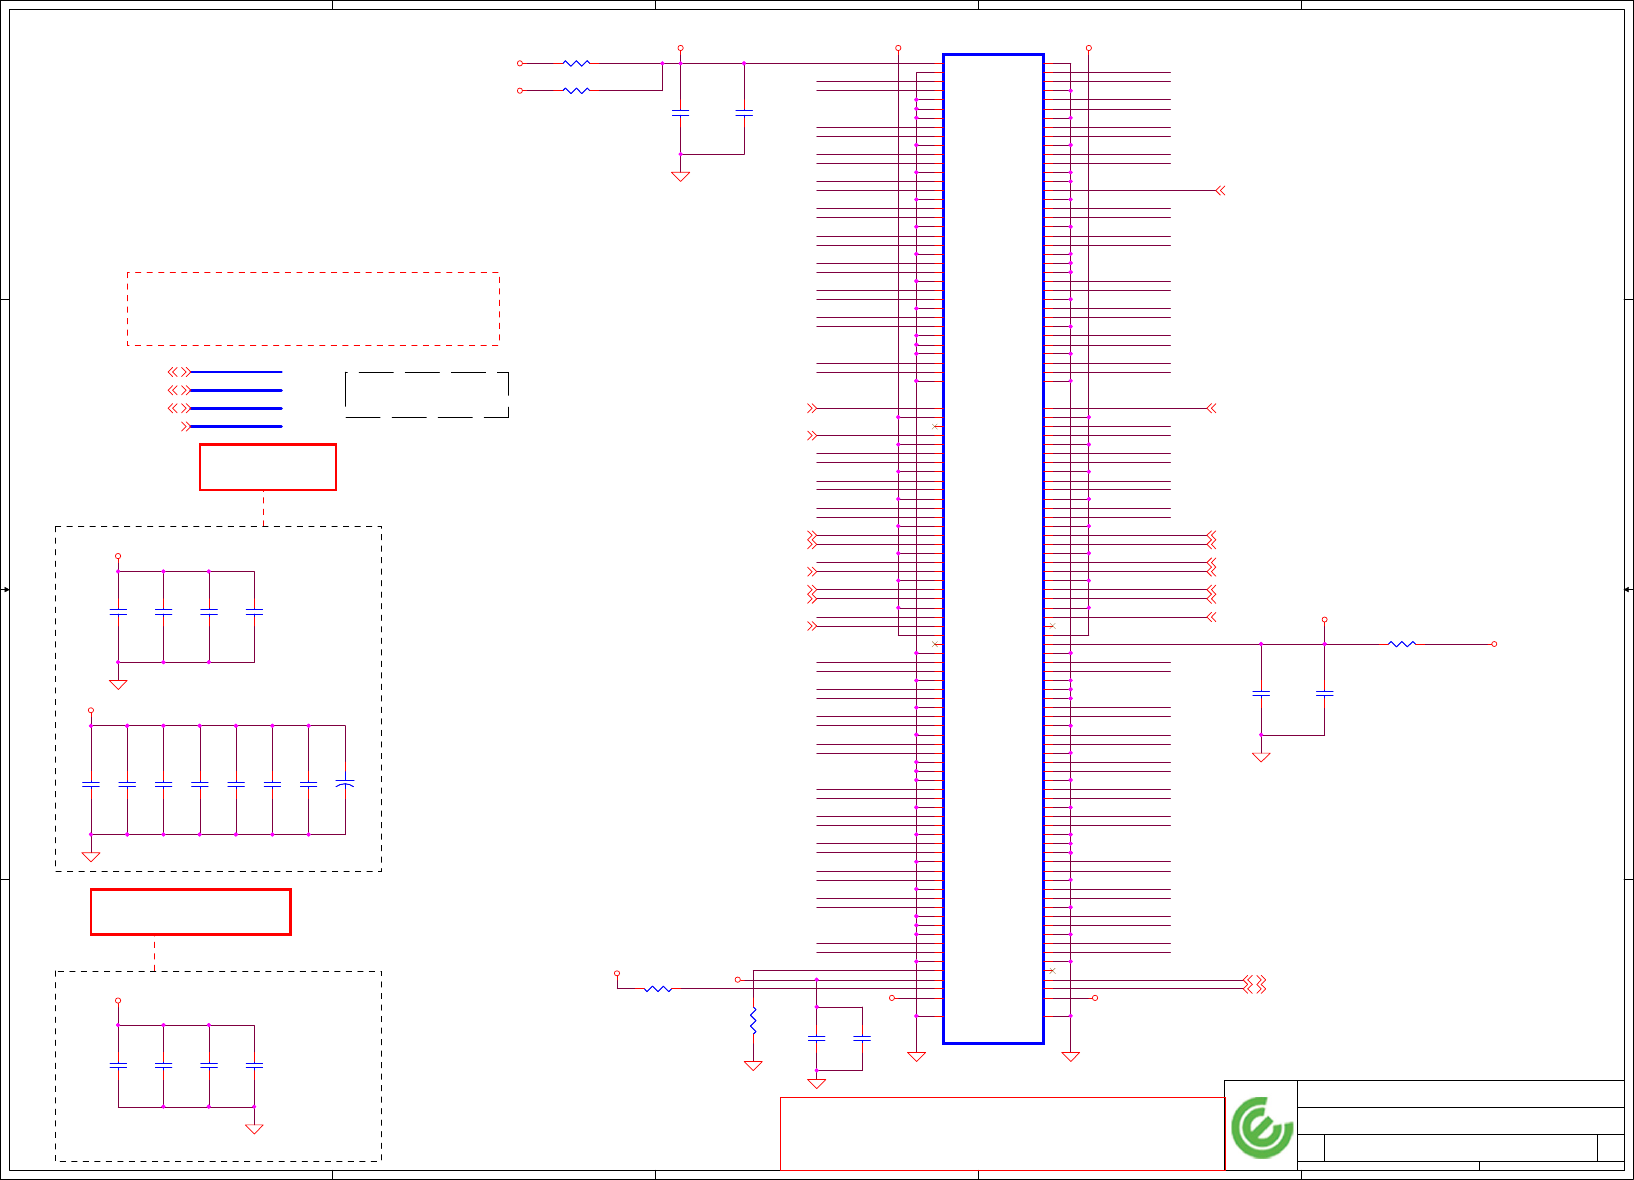Click the empty red-outlined box beside the logo

[x=1002, y=1134]
